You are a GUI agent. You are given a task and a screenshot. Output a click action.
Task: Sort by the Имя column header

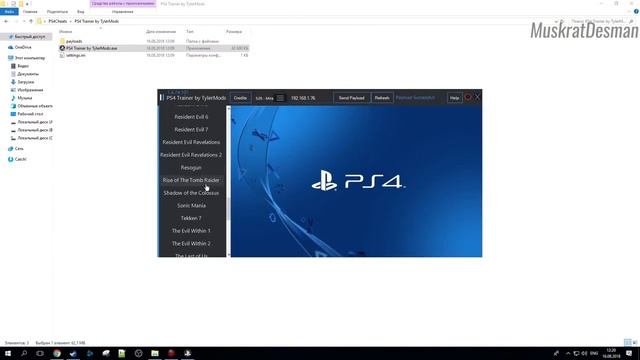click(65, 31)
